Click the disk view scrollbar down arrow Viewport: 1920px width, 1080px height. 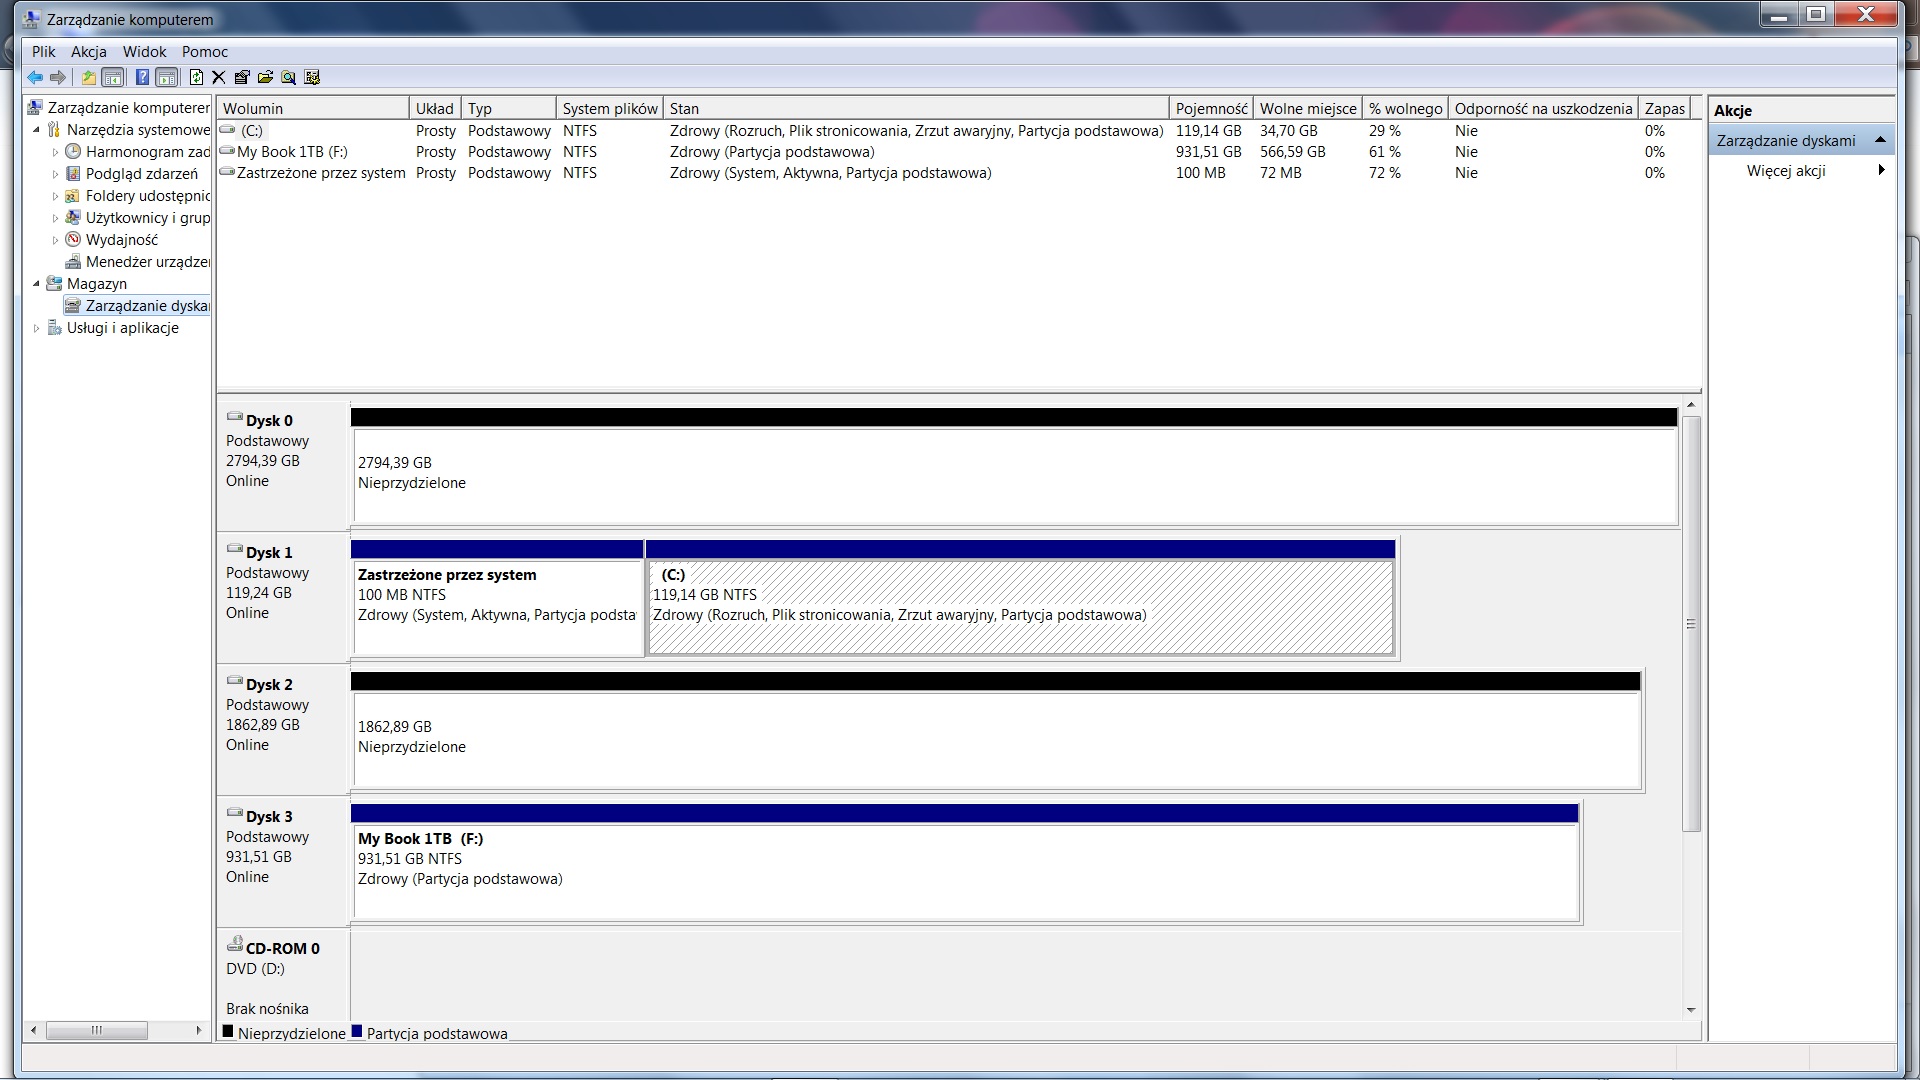pos(1691,1010)
